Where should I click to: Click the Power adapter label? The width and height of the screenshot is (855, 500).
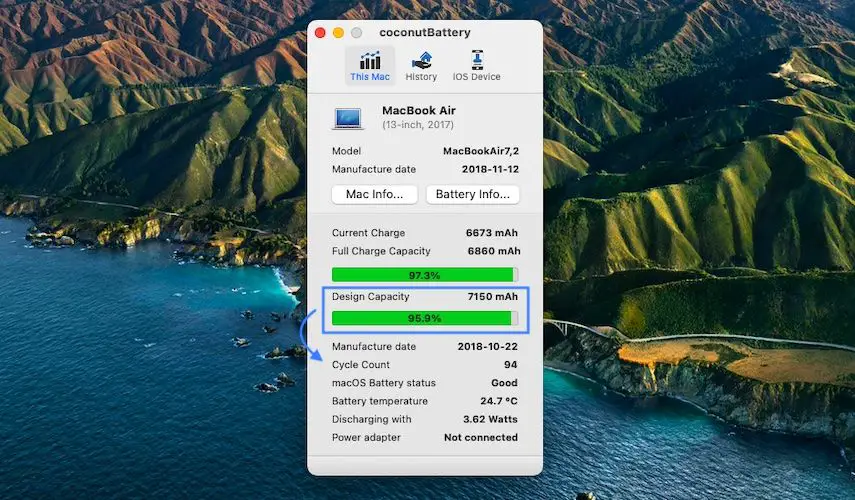pyautogui.click(x=366, y=437)
